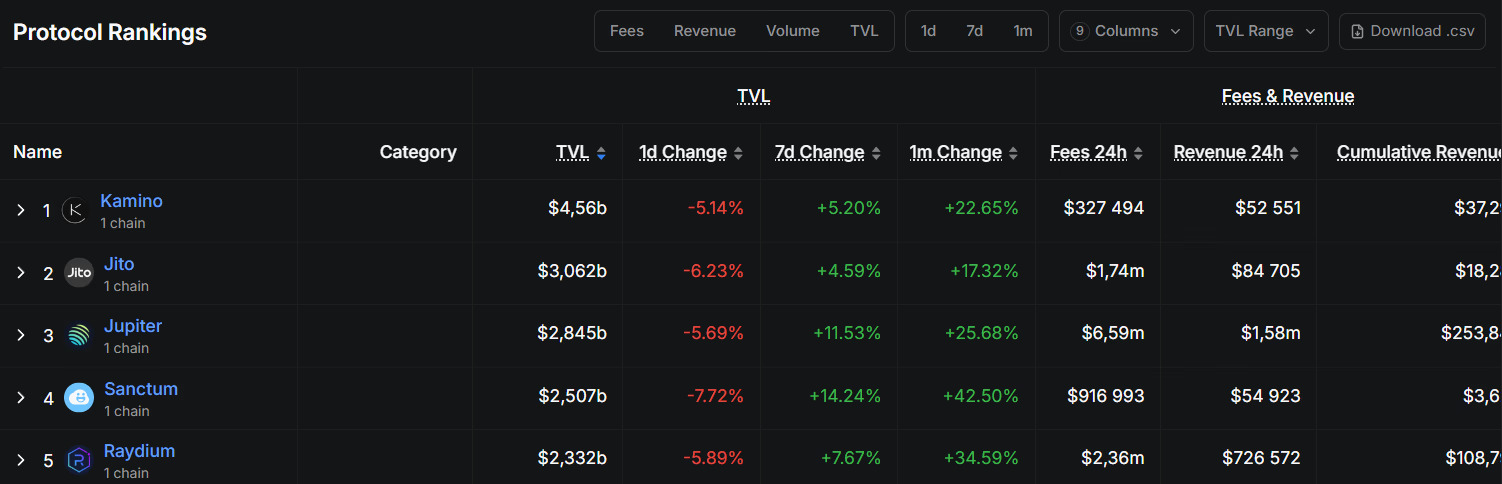Click the Fees & Revenue group header
Image resolution: width=1502 pixels, height=484 pixels.
click(x=1288, y=96)
